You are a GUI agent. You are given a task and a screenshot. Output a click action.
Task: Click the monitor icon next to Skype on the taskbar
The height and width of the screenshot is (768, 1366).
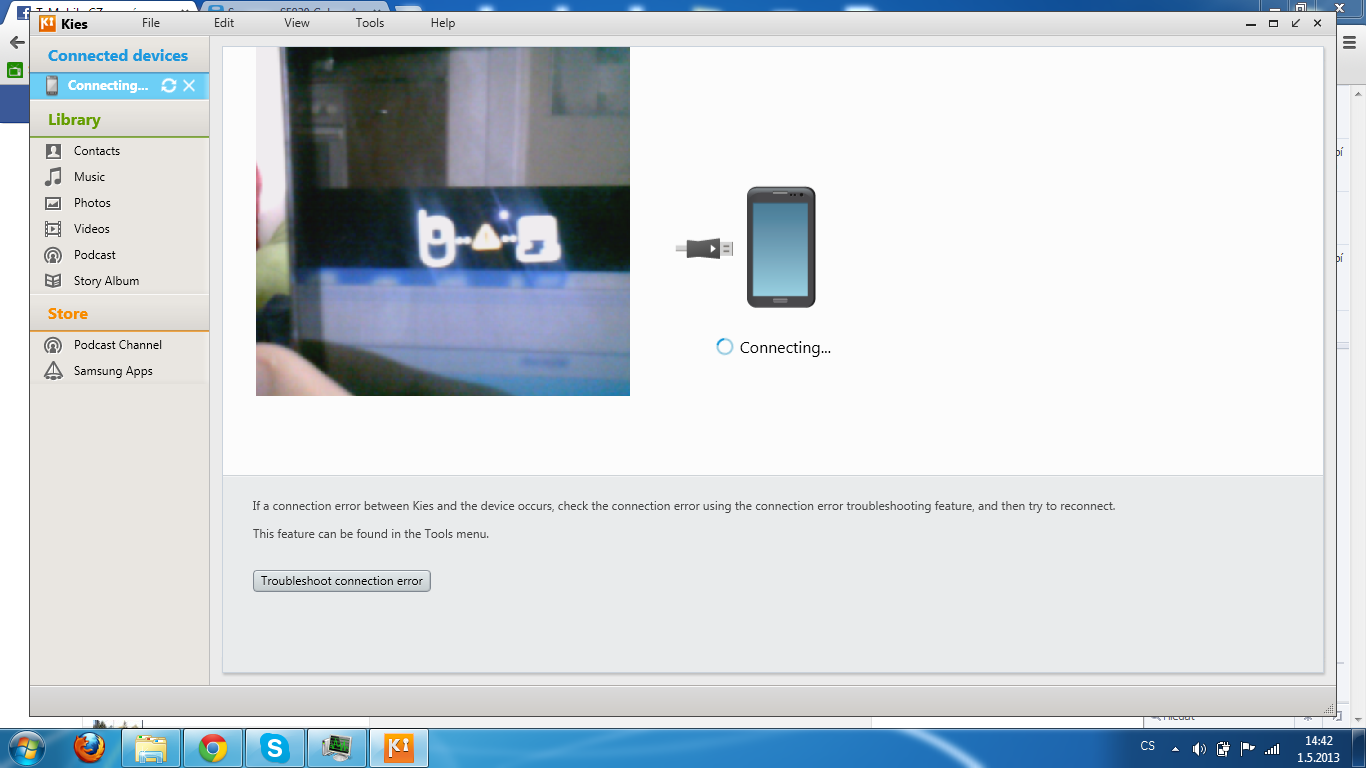point(336,748)
